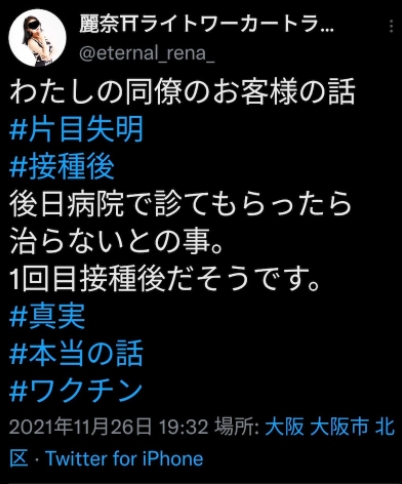Open the three-dot more options menu
This screenshot has height=484, width=402.
coord(391,26)
